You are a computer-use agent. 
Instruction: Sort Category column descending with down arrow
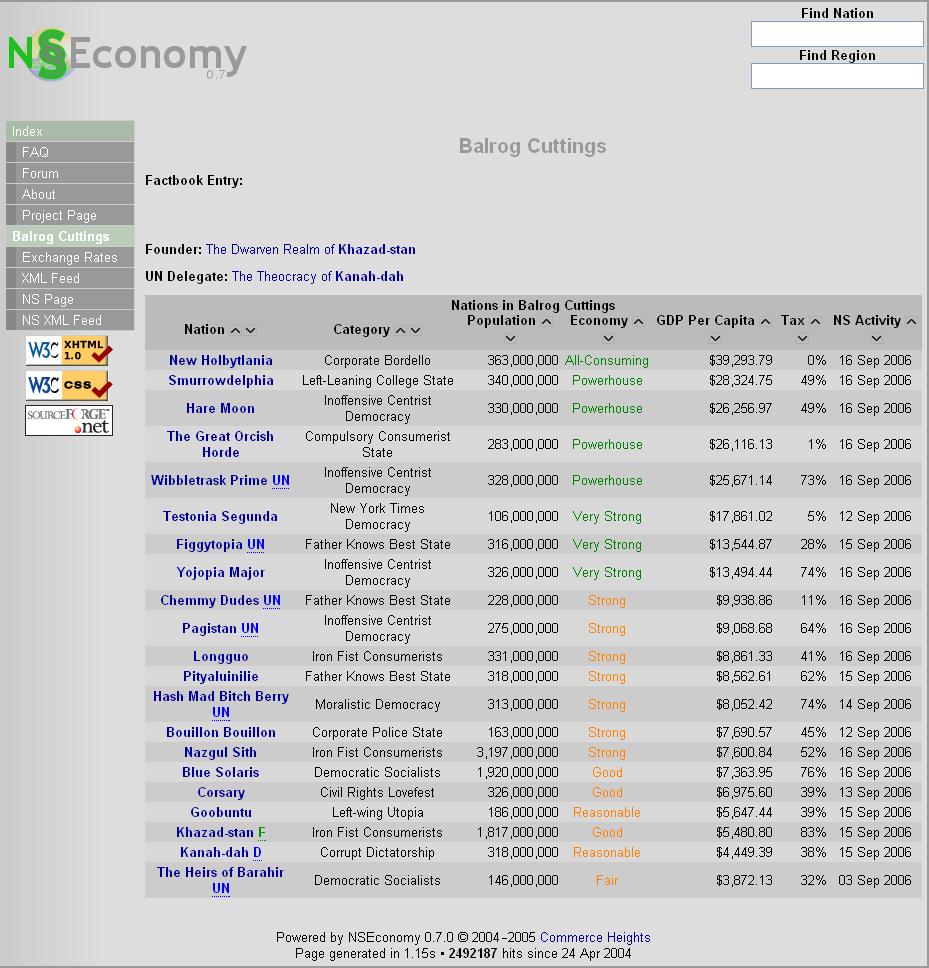click(416, 330)
